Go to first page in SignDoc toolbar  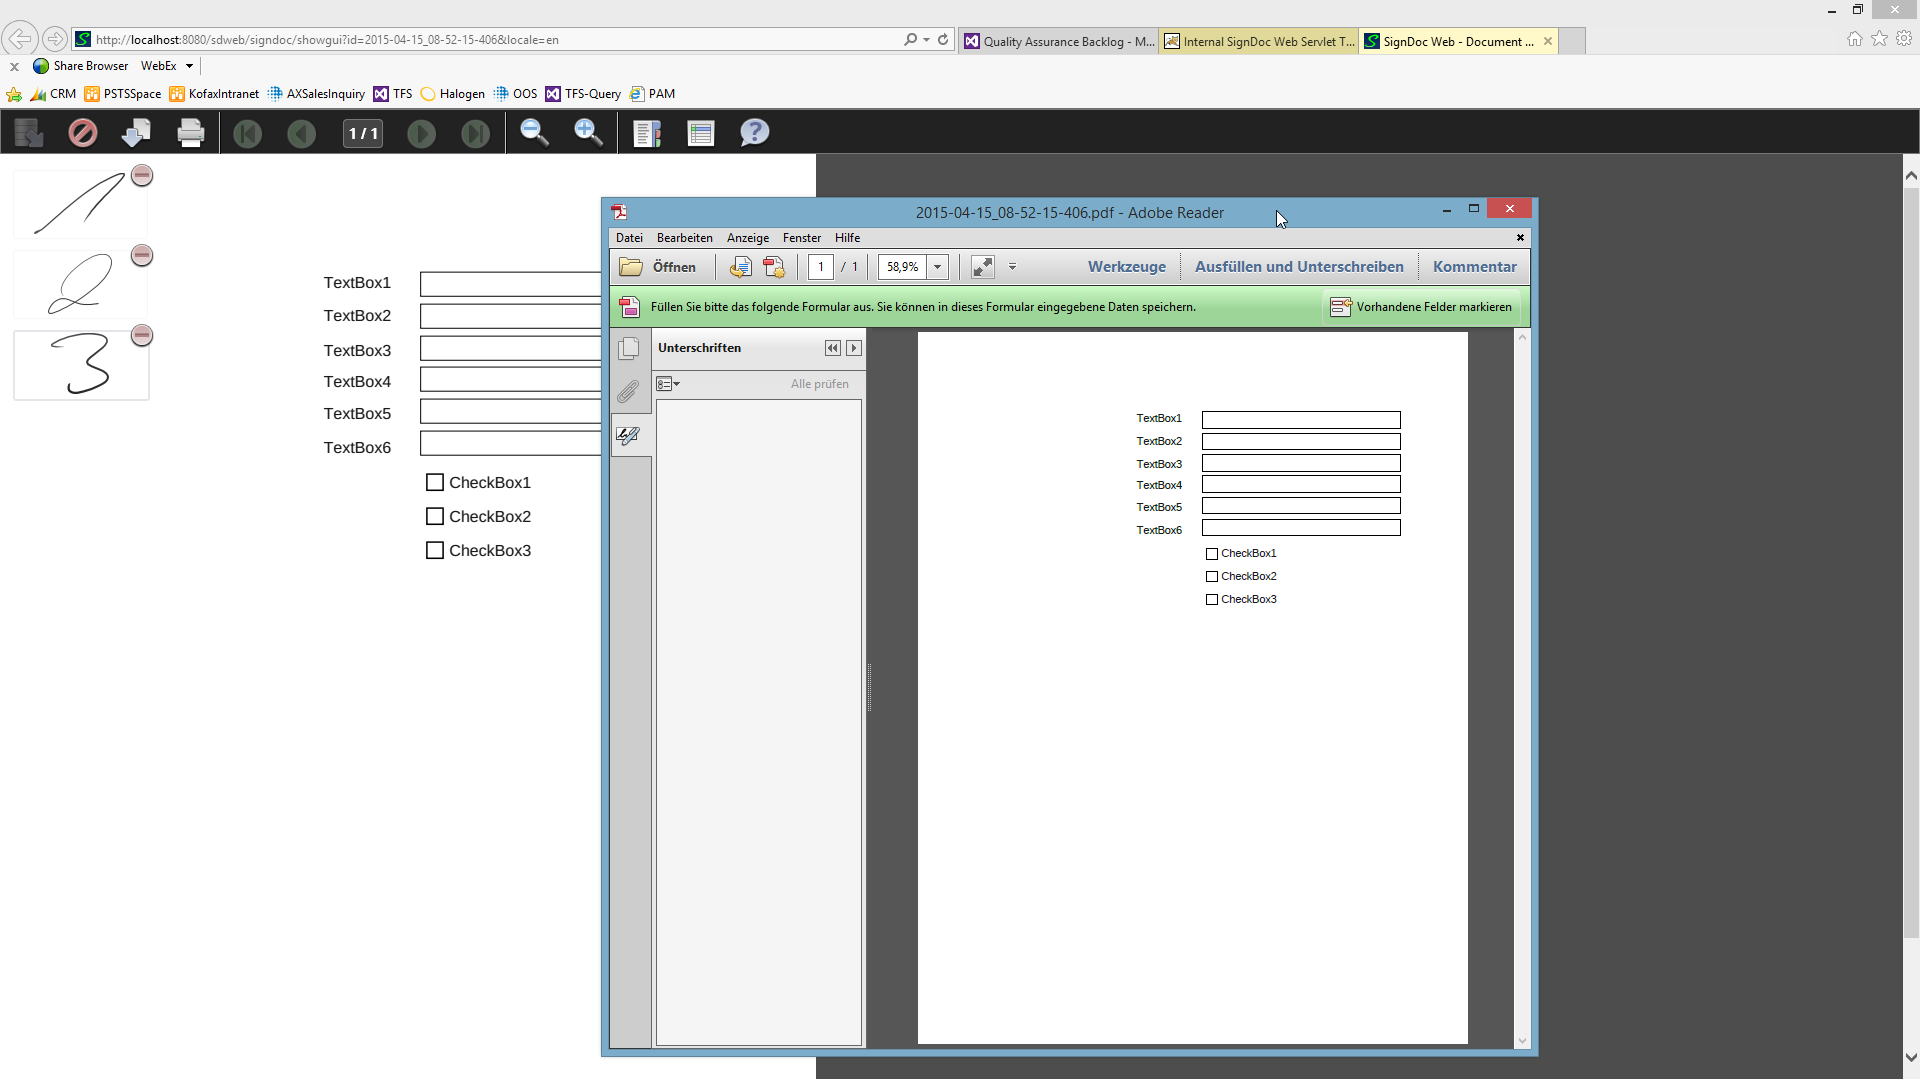coord(247,133)
